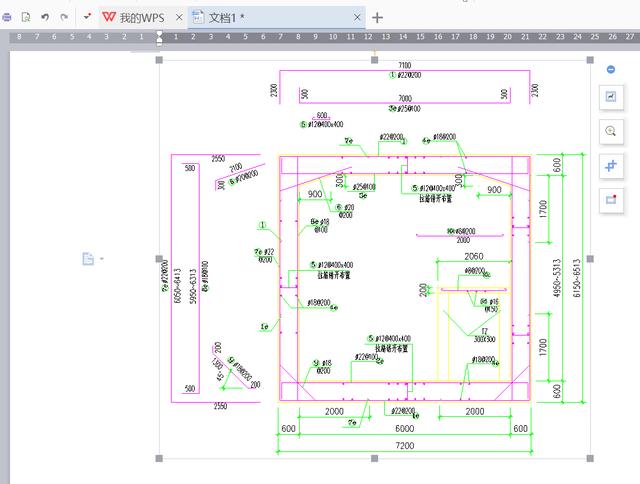Open the image layout options button

point(610,96)
